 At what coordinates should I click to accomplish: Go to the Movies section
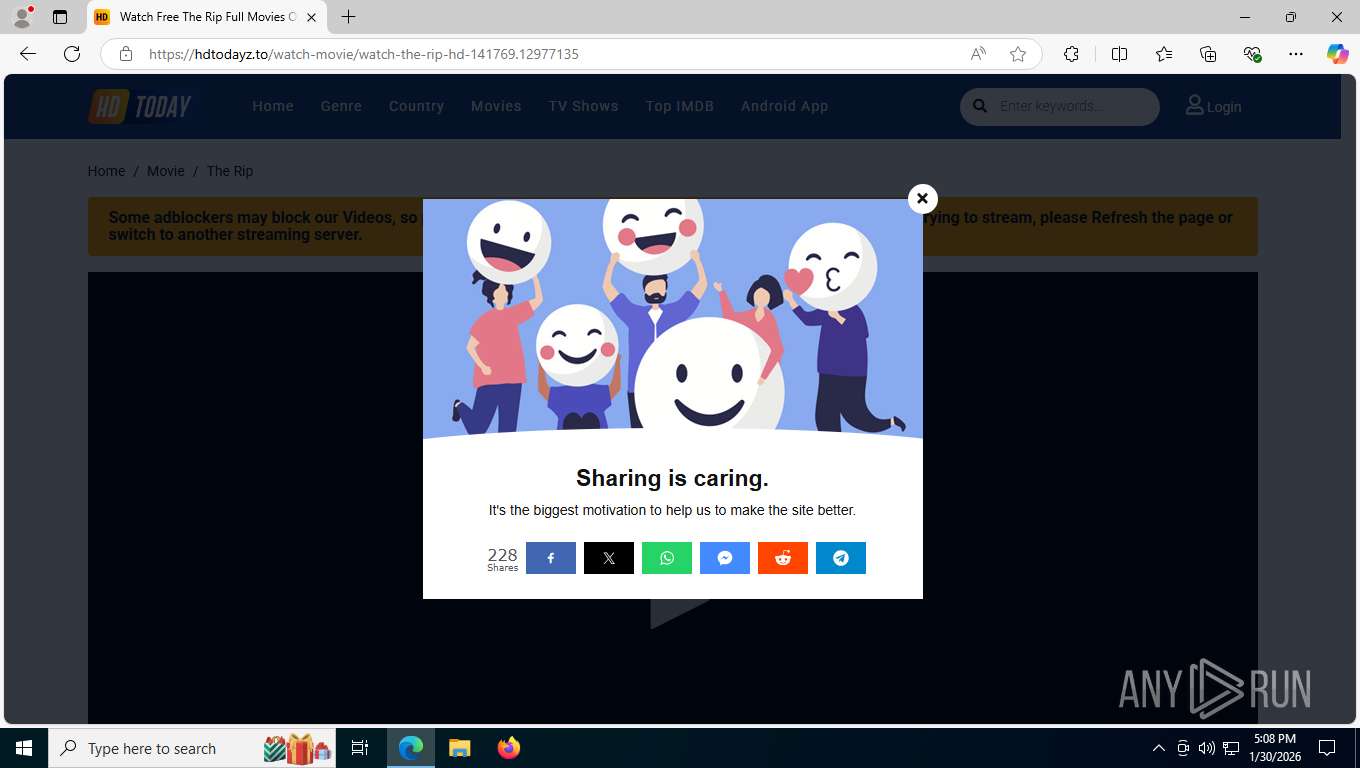coord(496,106)
